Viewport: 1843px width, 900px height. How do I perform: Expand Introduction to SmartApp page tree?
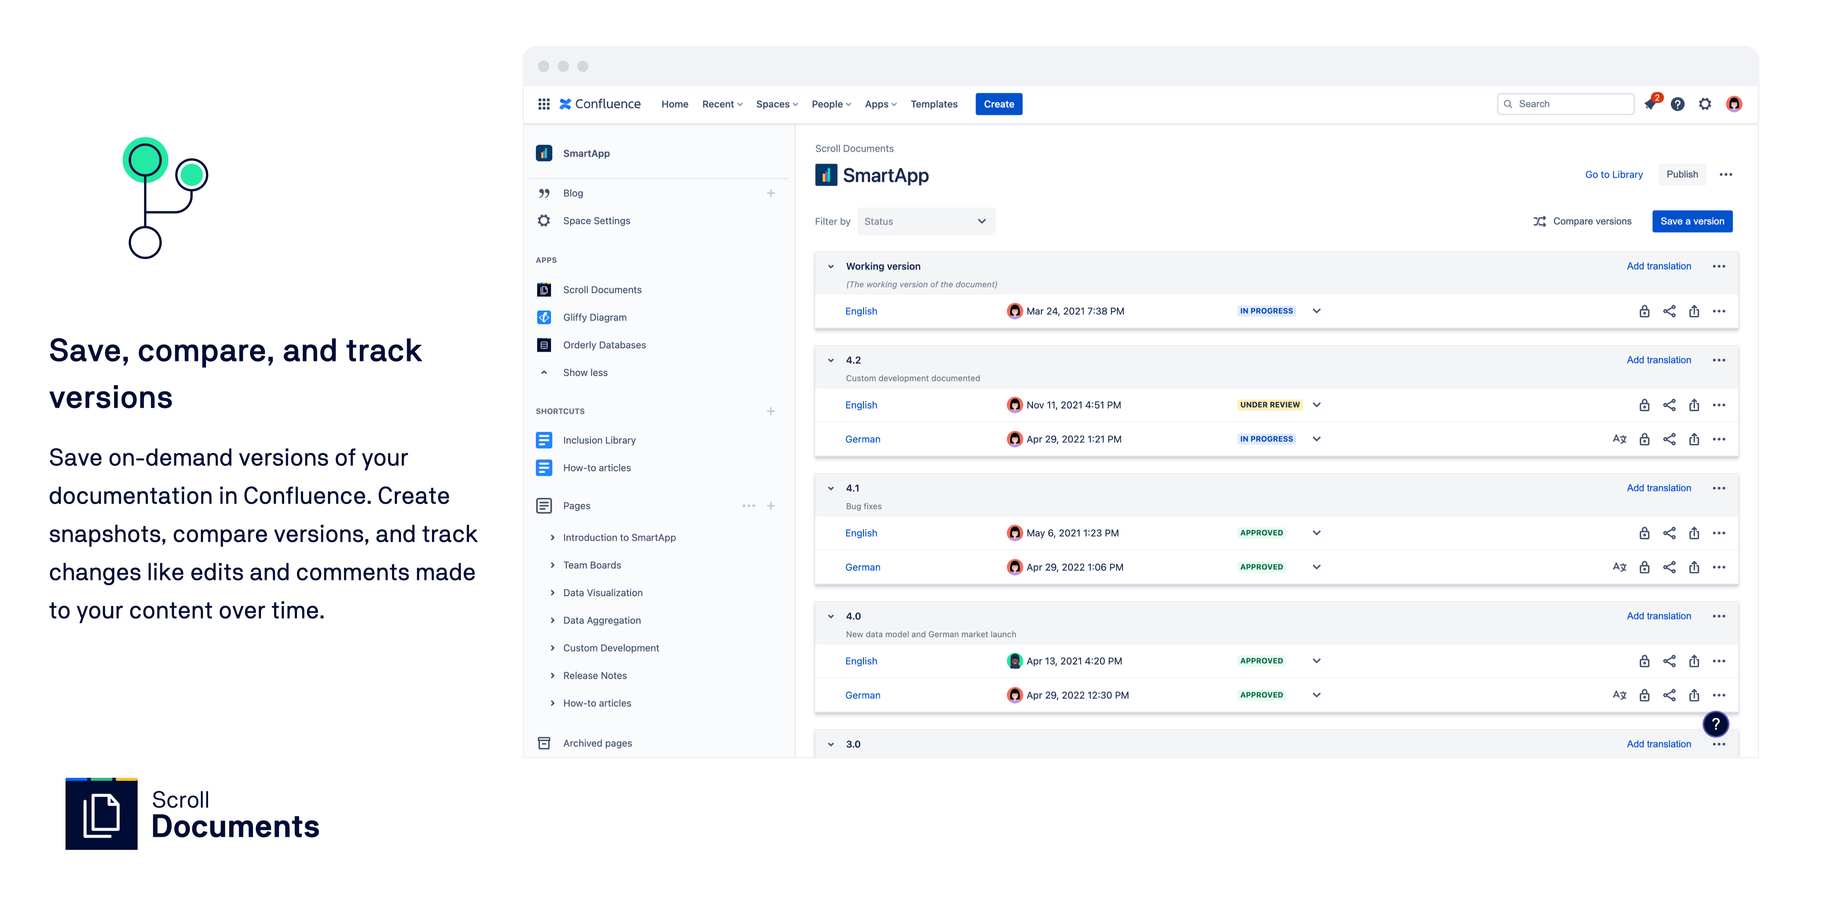tap(552, 538)
